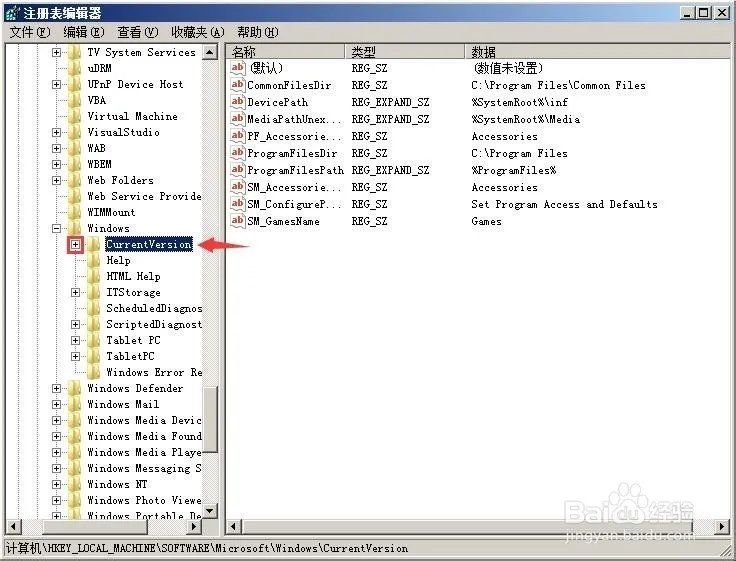The height and width of the screenshot is (561, 736).
Task: Click the uDRM folder icon
Action: pyautogui.click(x=75, y=69)
